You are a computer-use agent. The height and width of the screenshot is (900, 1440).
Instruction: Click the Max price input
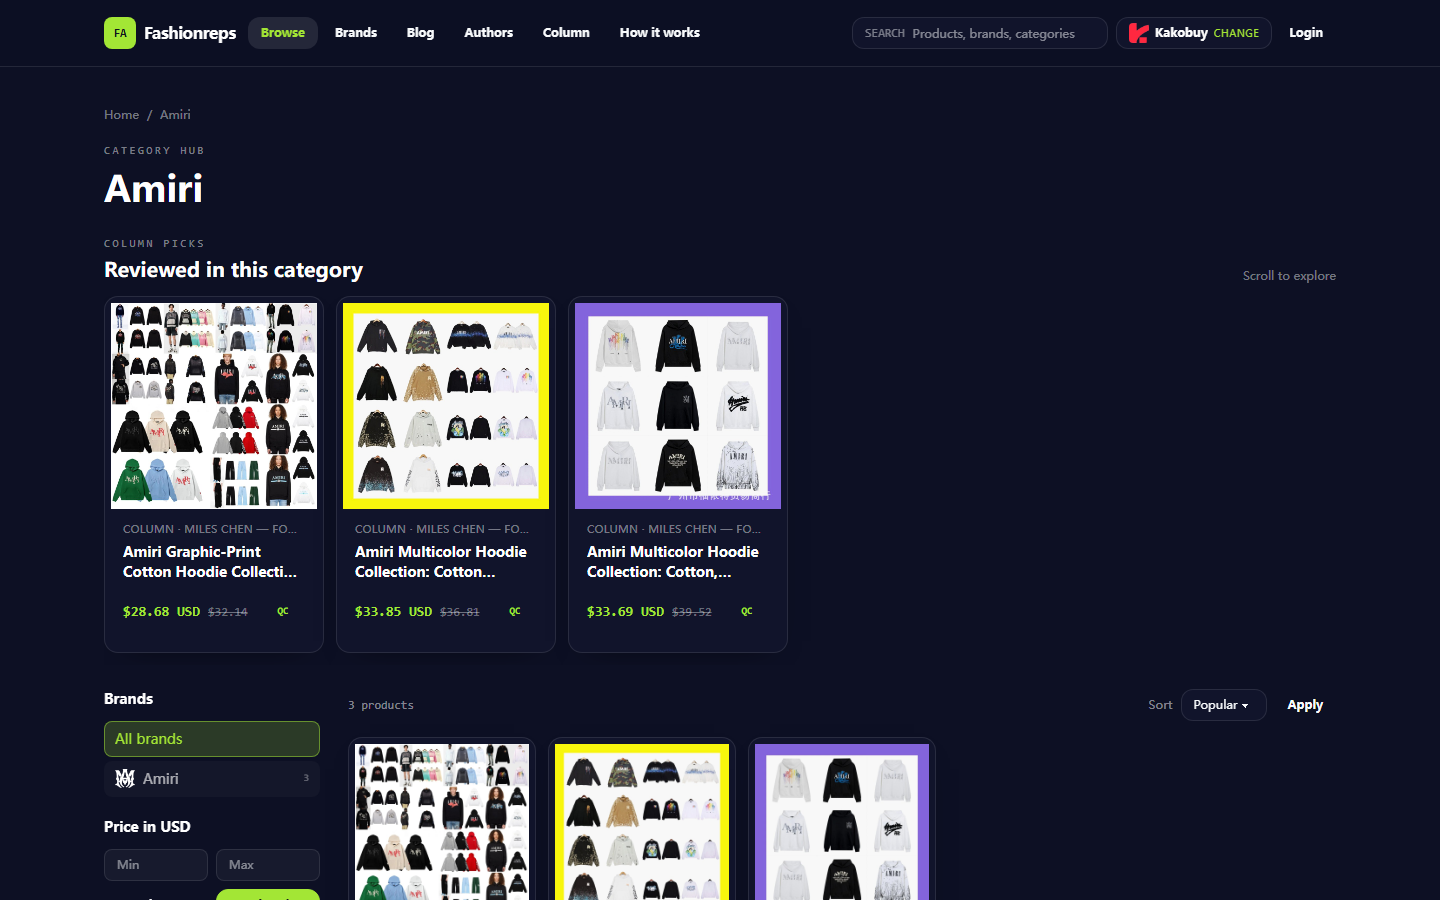coord(268,865)
